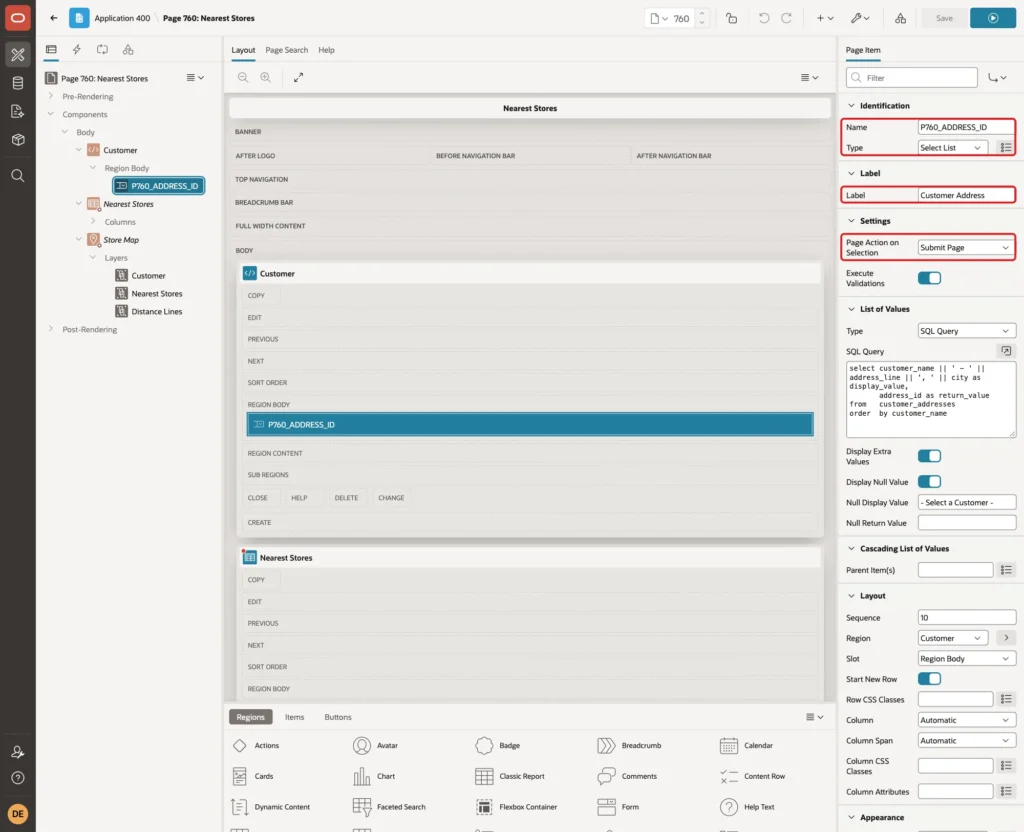Open the item Type Select List dropdown

tap(952, 148)
